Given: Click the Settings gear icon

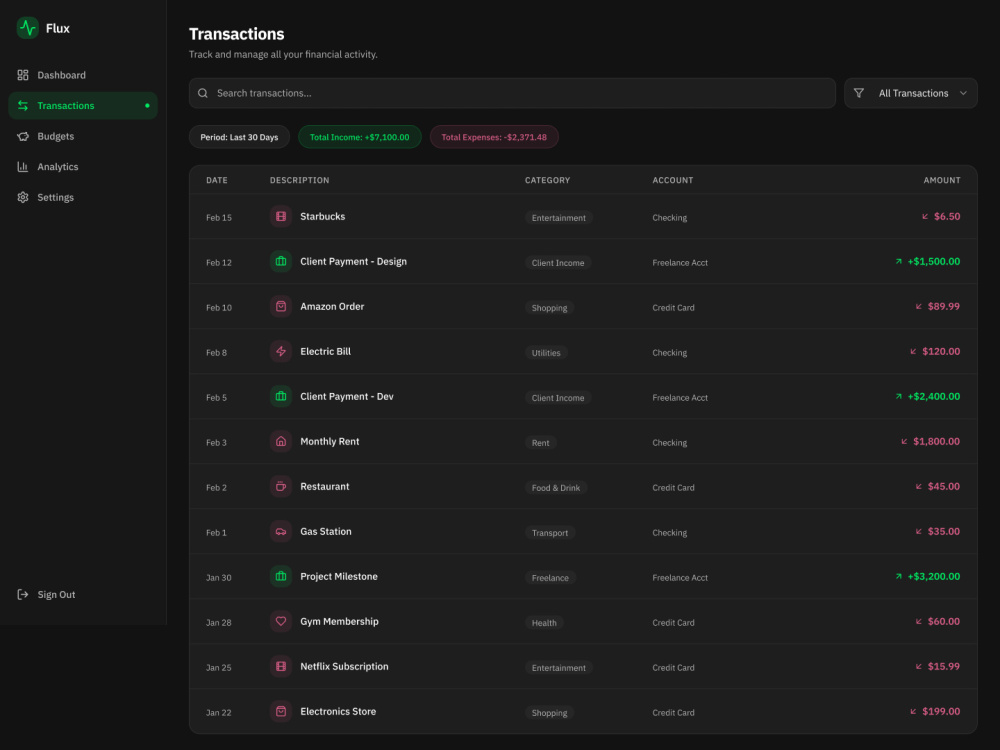Looking at the screenshot, I should tap(23, 198).
